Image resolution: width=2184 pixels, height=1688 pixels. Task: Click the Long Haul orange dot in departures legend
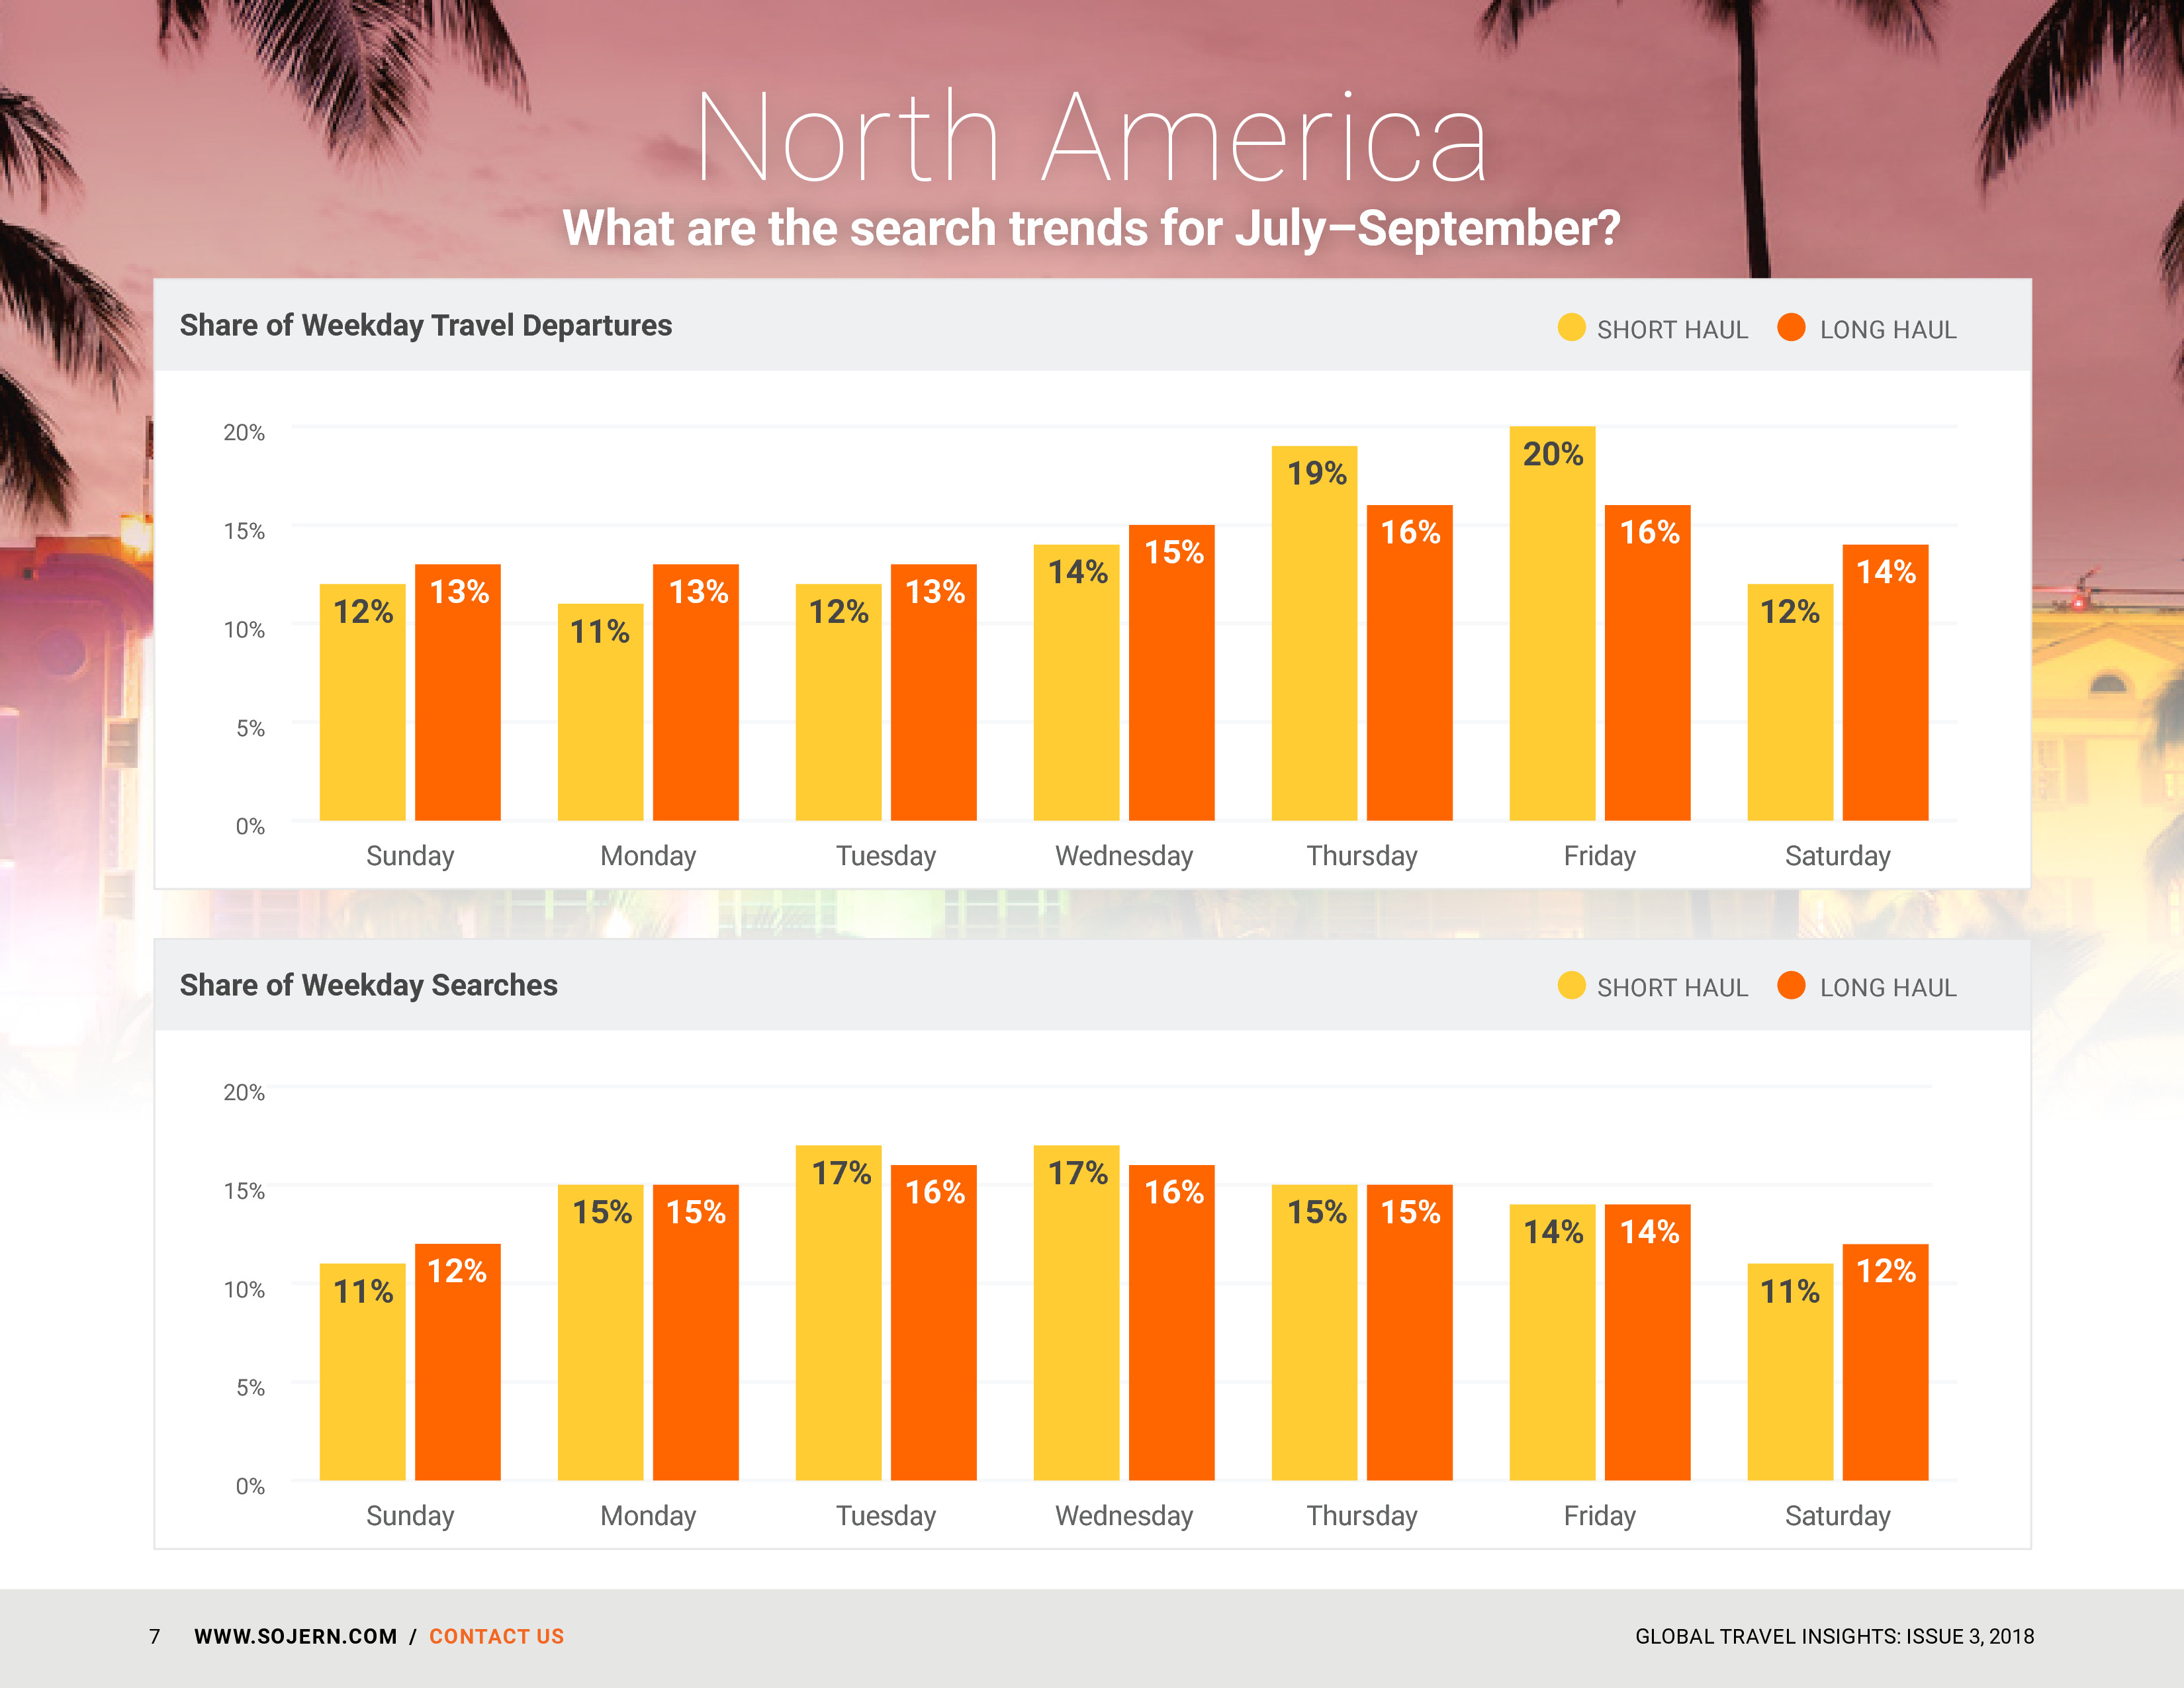[x=1791, y=328]
